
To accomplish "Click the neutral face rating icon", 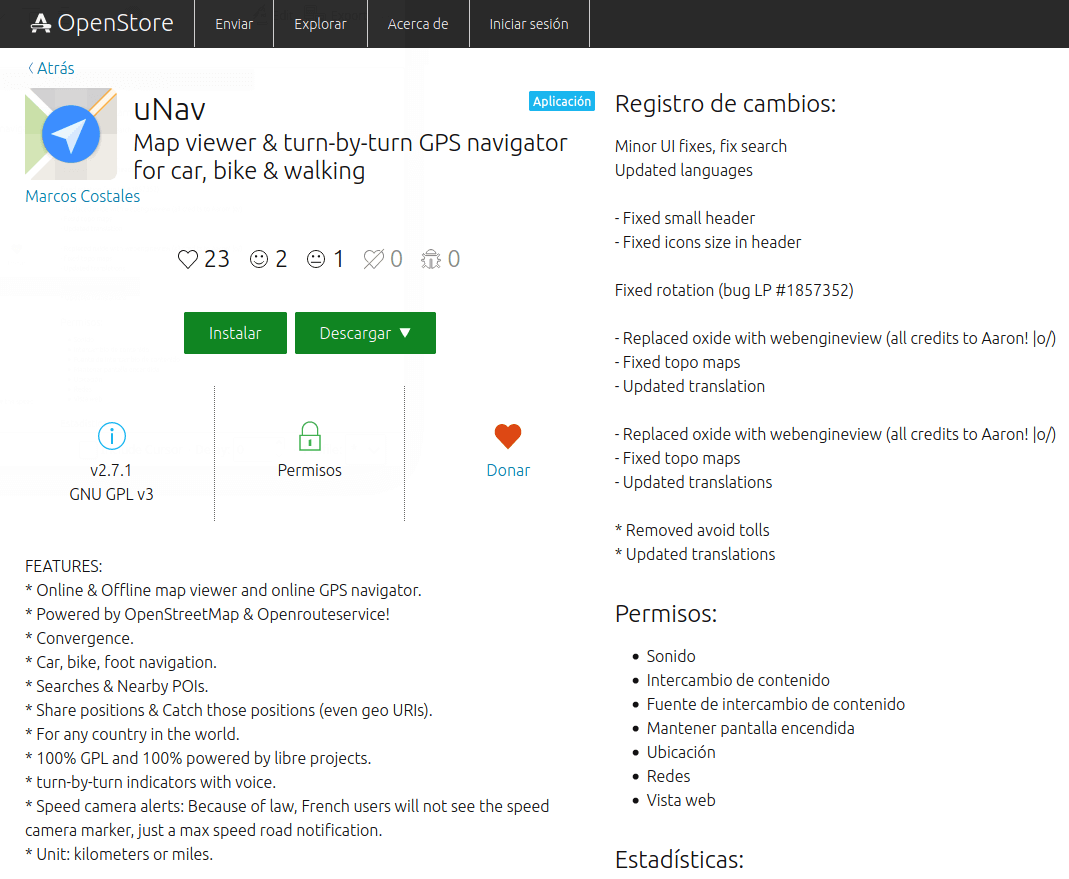I will [x=316, y=260].
